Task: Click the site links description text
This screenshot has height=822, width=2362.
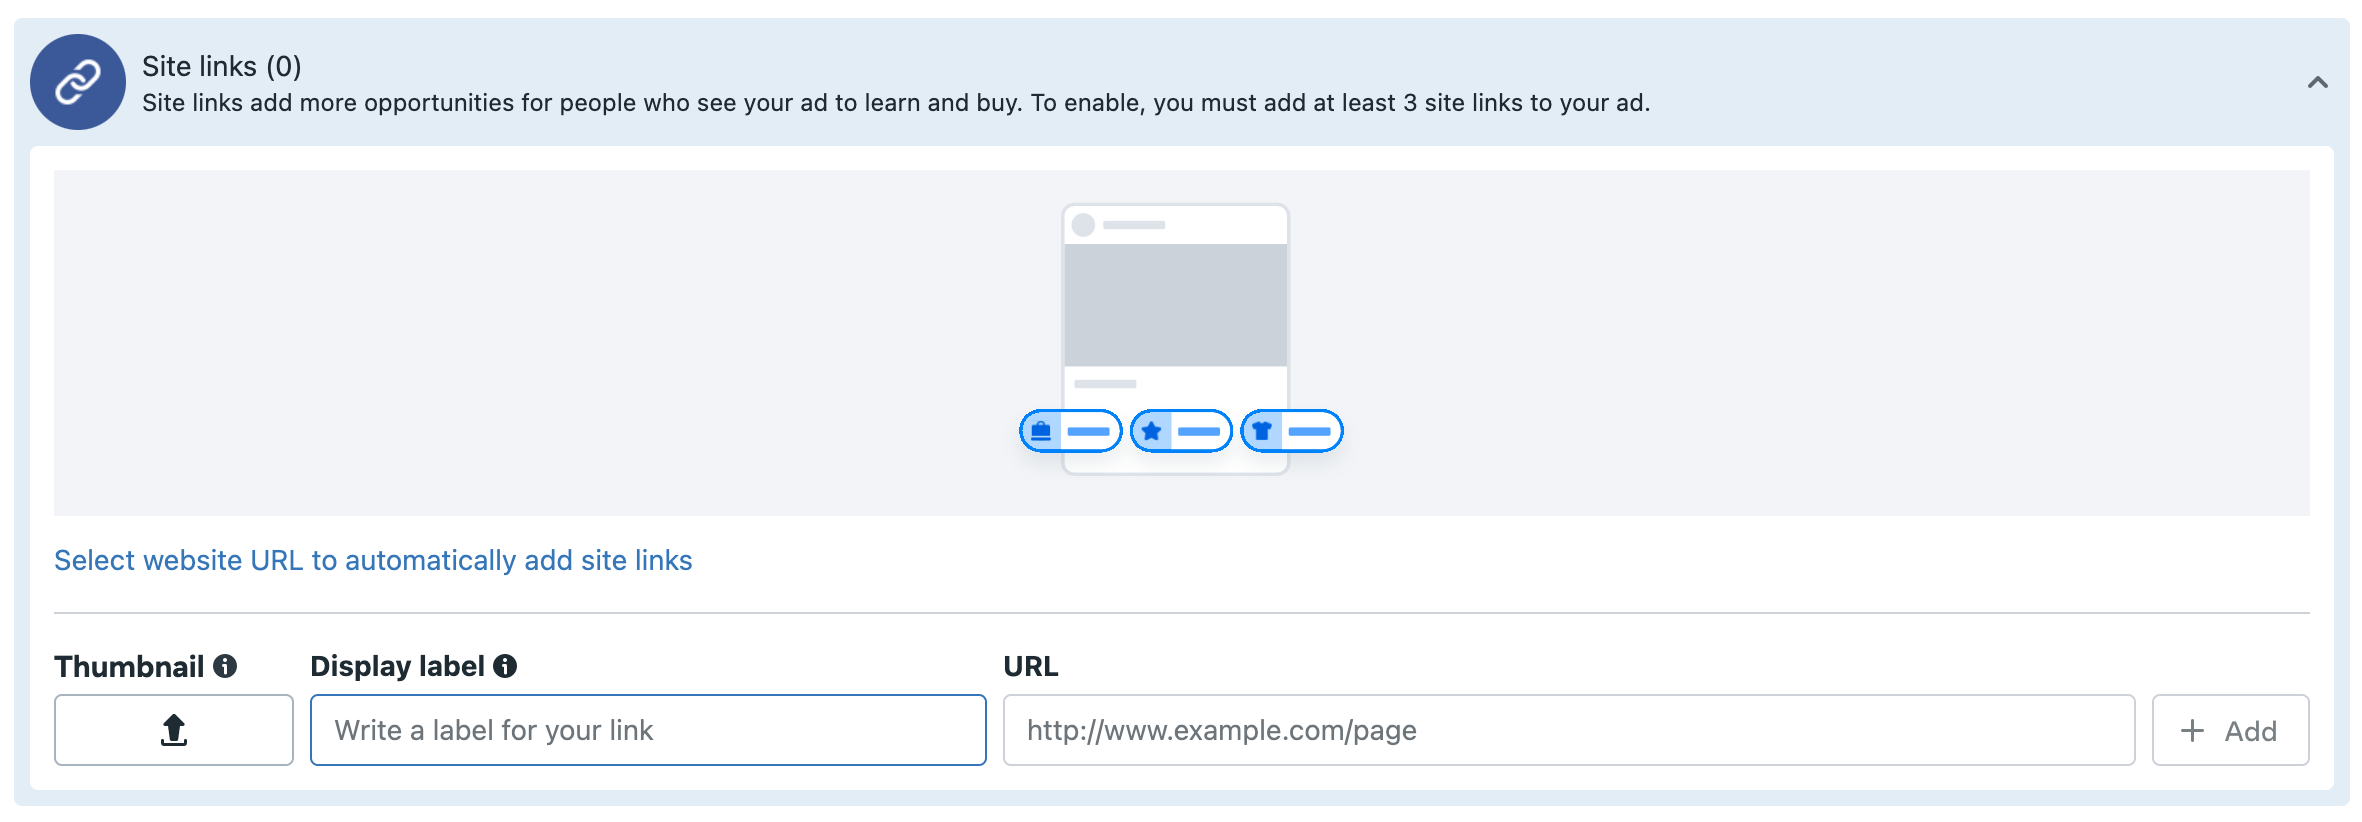Action: tap(896, 103)
